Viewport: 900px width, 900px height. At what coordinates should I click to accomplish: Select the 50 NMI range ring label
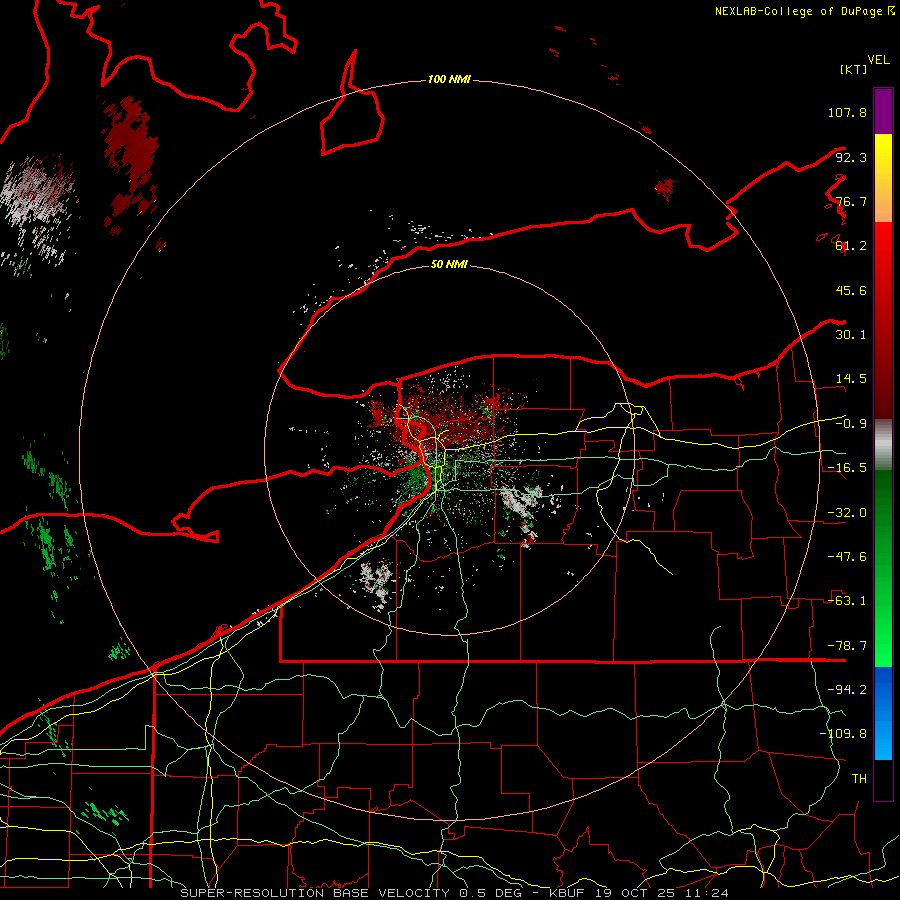(449, 264)
